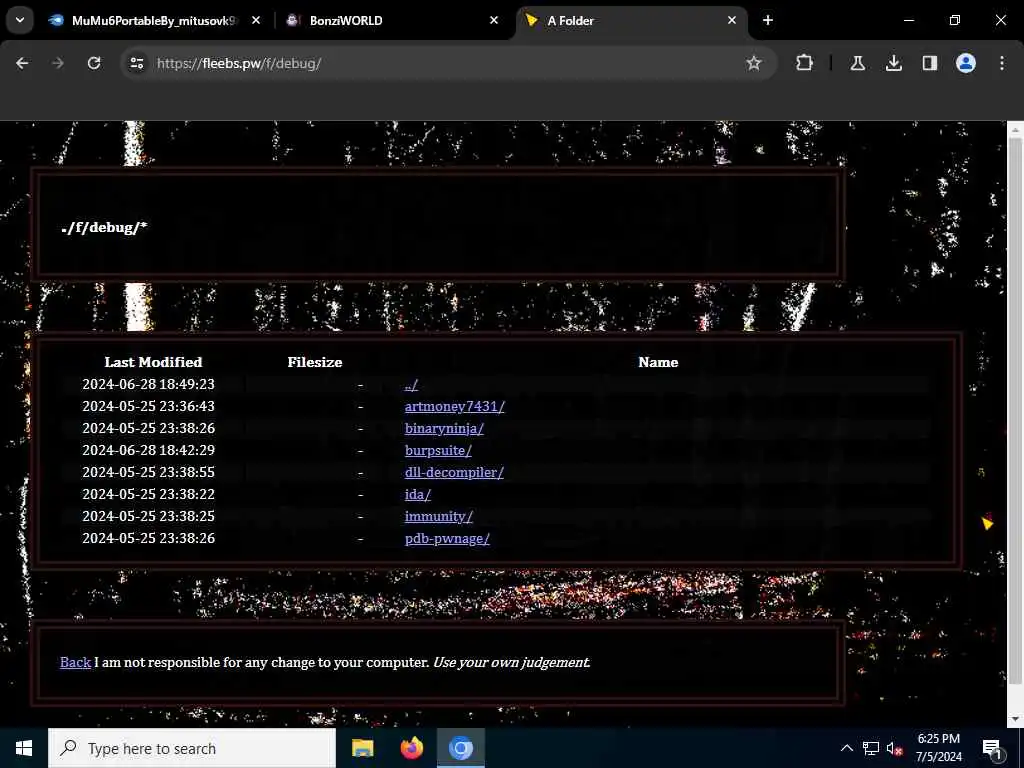Toggle the browser side panel
Screen dimensions: 1024x768
click(929, 63)
